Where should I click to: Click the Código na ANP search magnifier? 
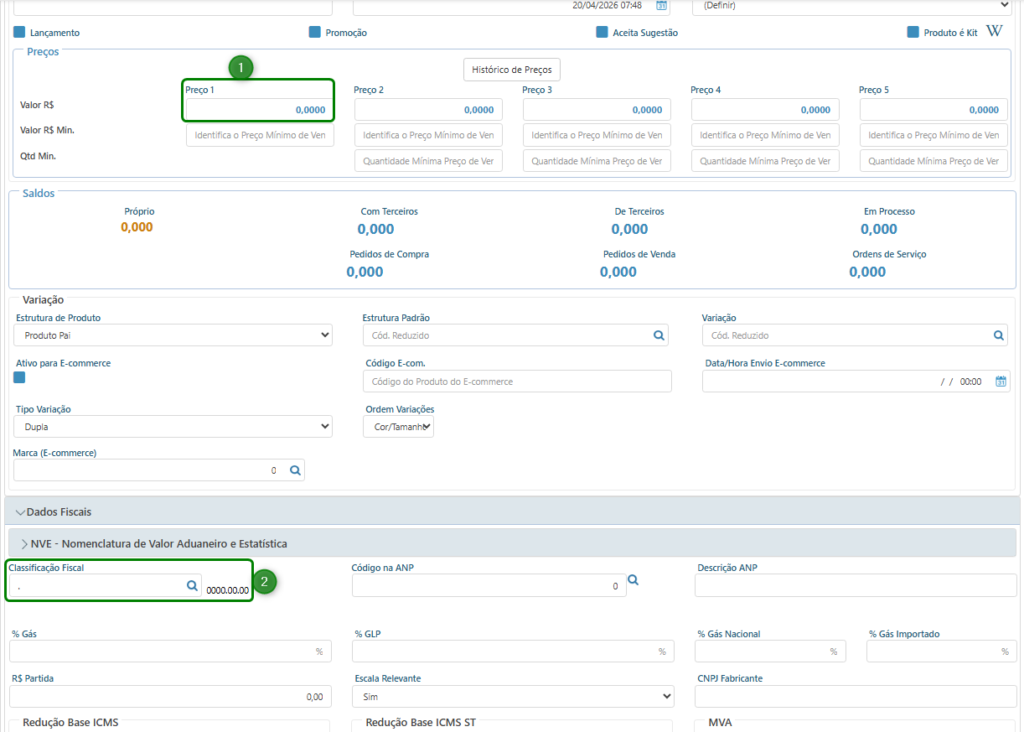click(633, 581)
